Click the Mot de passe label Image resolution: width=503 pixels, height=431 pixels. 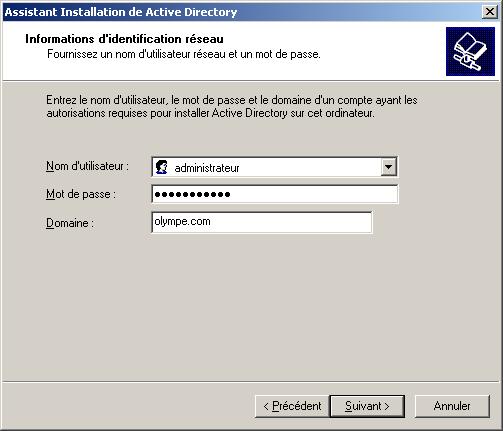click(x=81, y=194)
